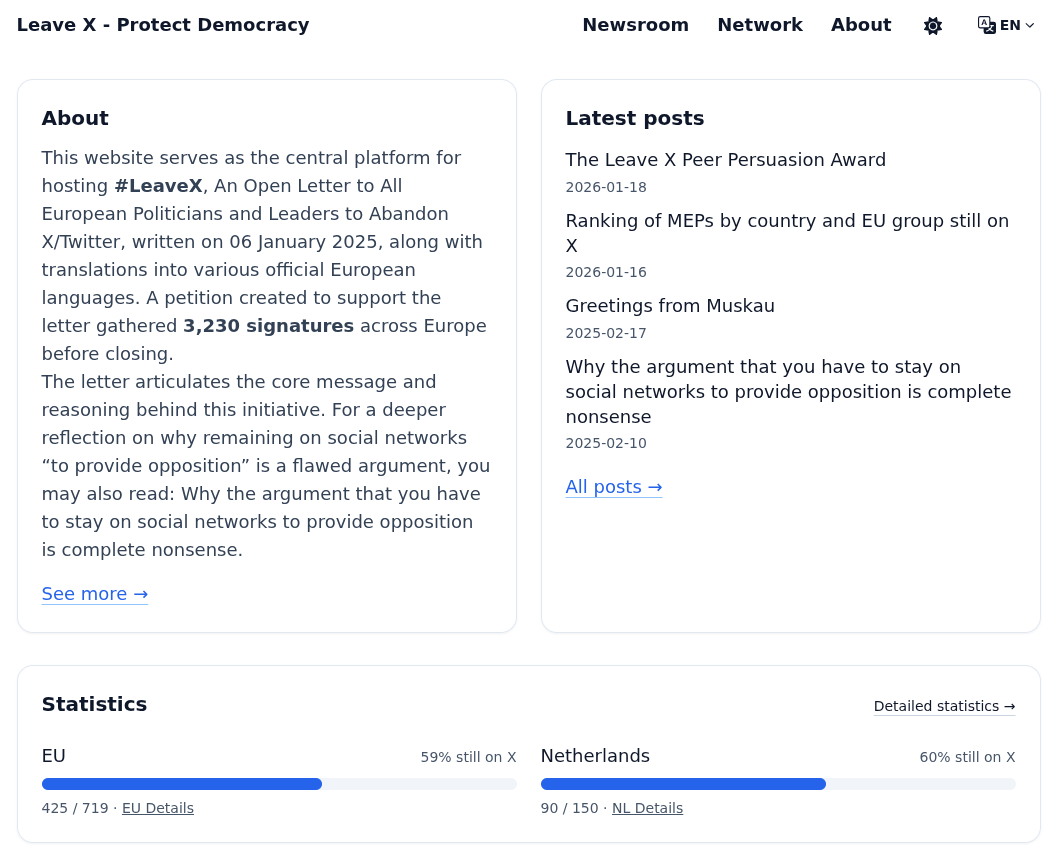Open the All posts link
The image size is (1060, 860).
click(613, 487)
